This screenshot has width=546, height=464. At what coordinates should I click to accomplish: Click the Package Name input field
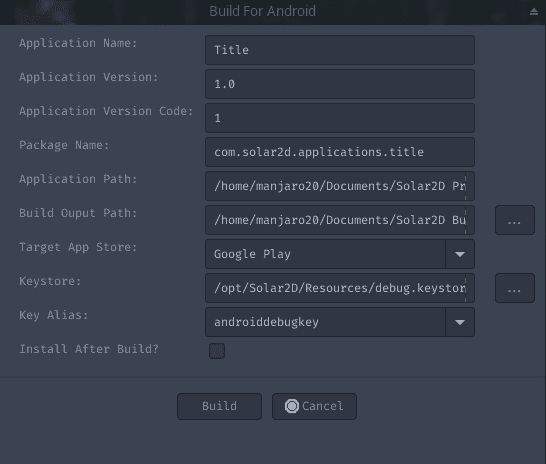point(340,152)
